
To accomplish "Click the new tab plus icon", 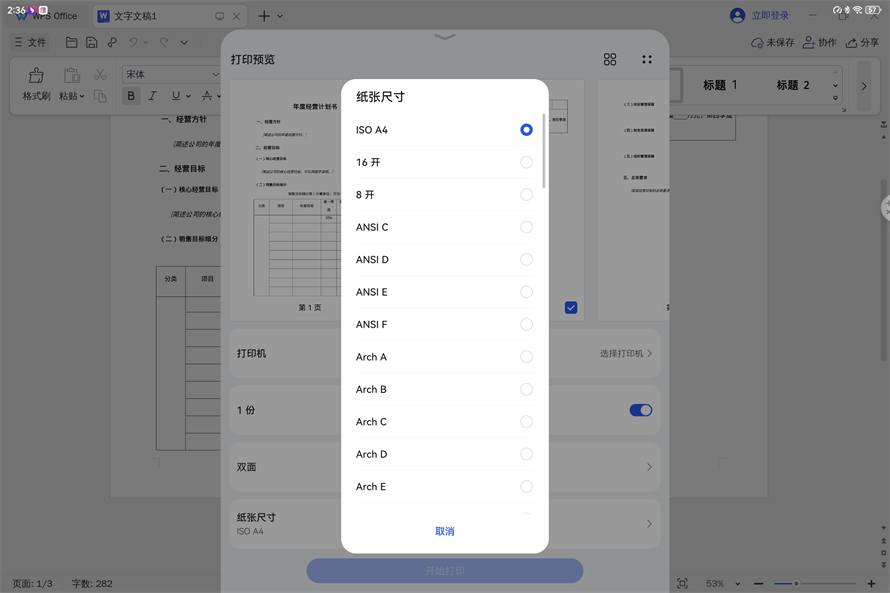I will [264, 16].
